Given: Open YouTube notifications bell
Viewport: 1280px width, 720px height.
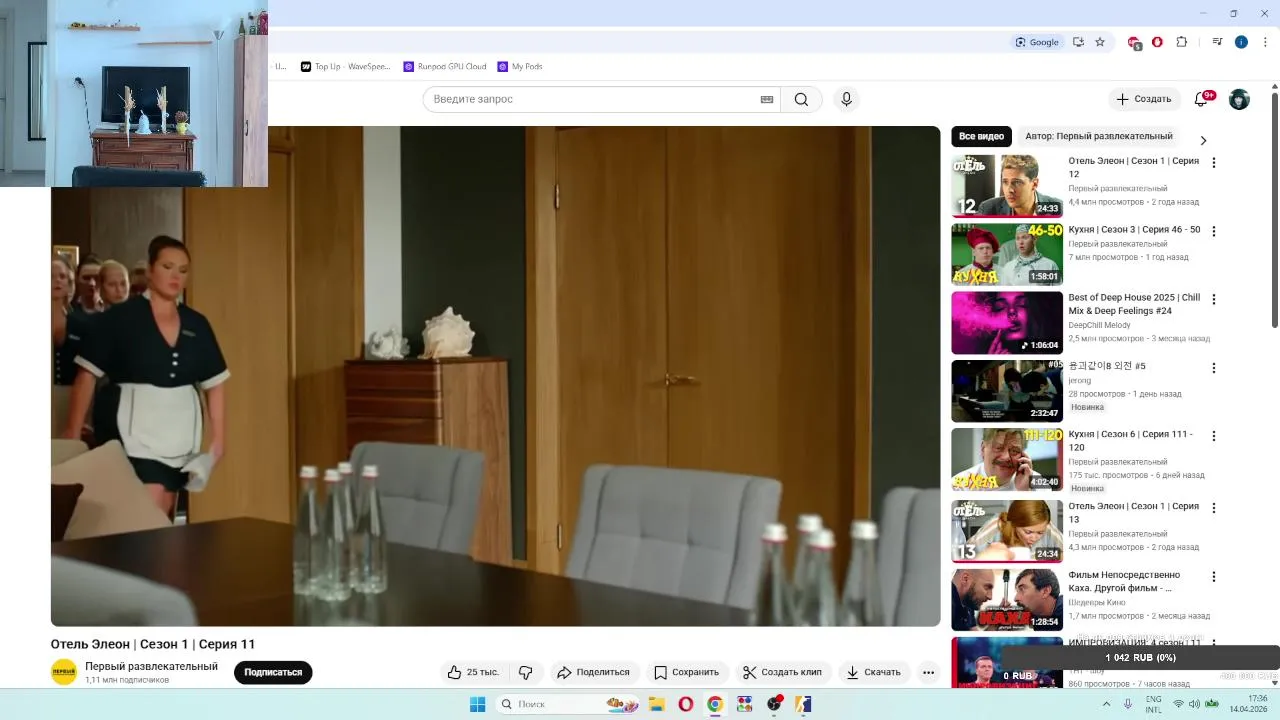Looking at the screenshot, I should [x=1201, y=99].
